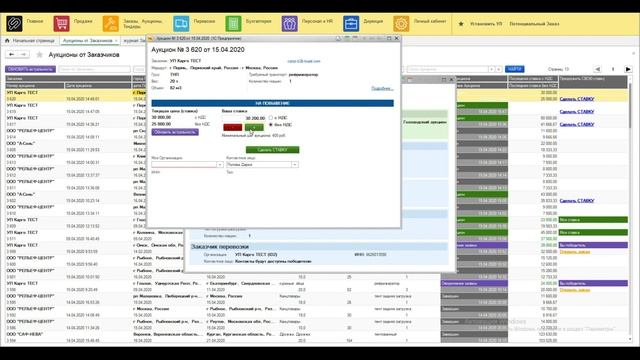
Task: Open the Персонал и HR people icon
Action: point(289,24)
